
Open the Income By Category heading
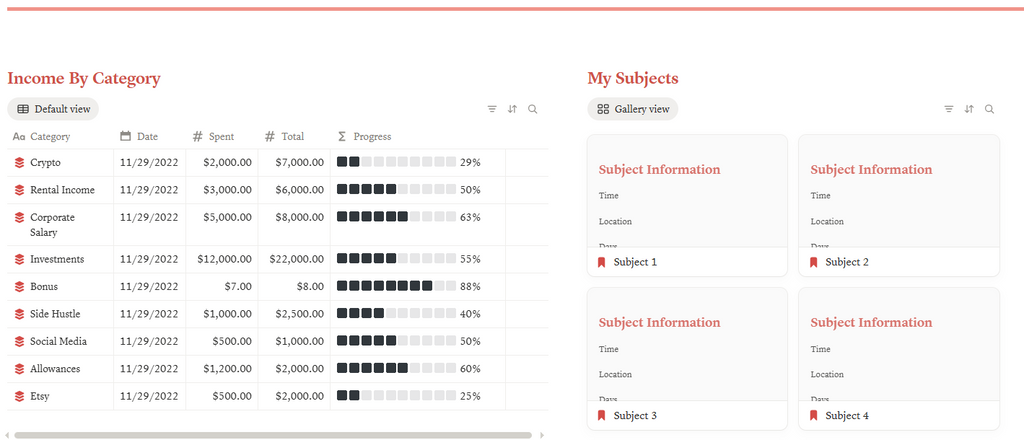(84, 78)
